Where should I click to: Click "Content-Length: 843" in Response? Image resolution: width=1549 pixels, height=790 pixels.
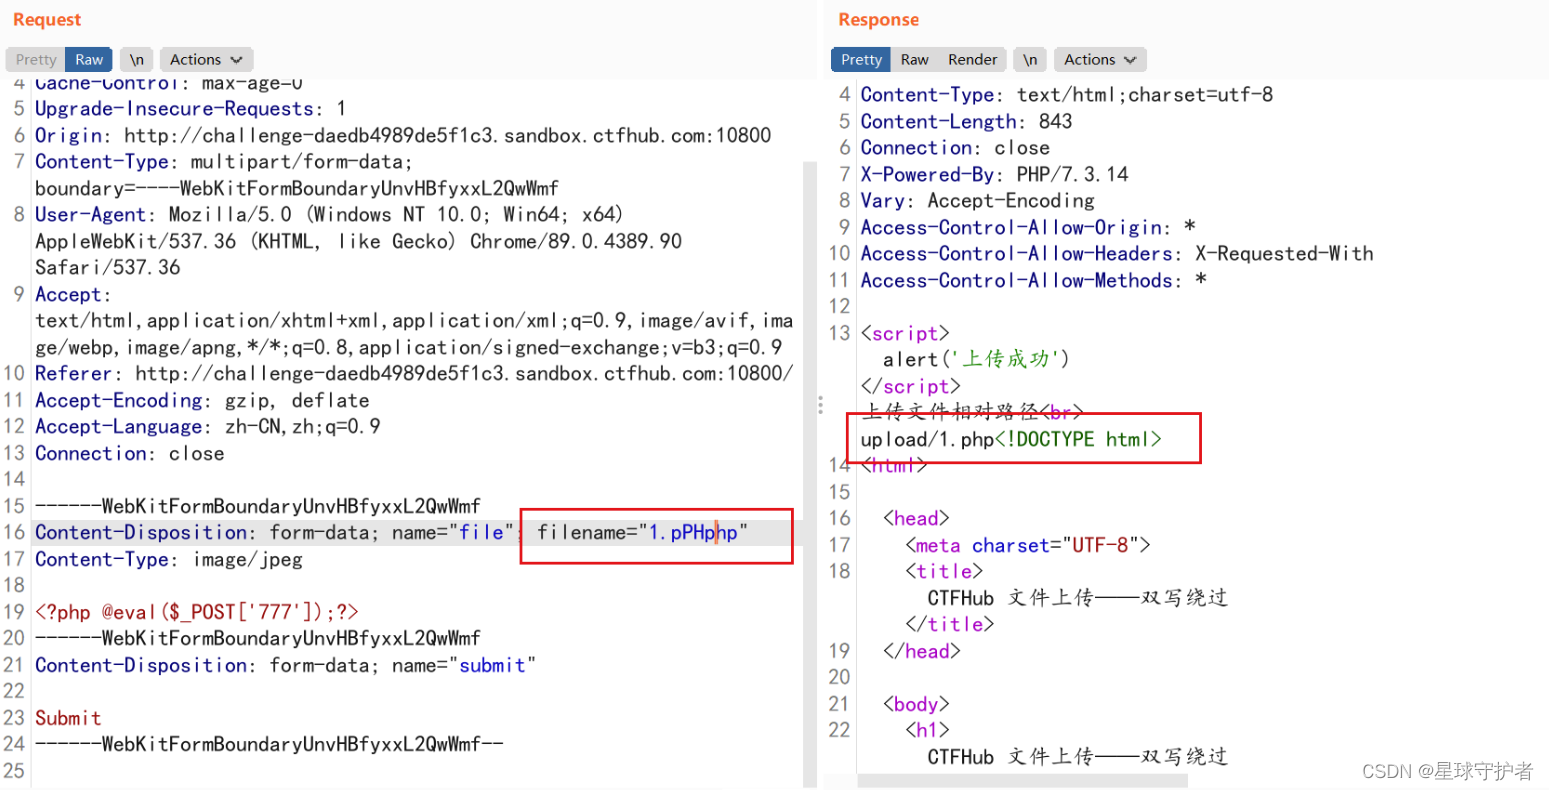point(966,121)
